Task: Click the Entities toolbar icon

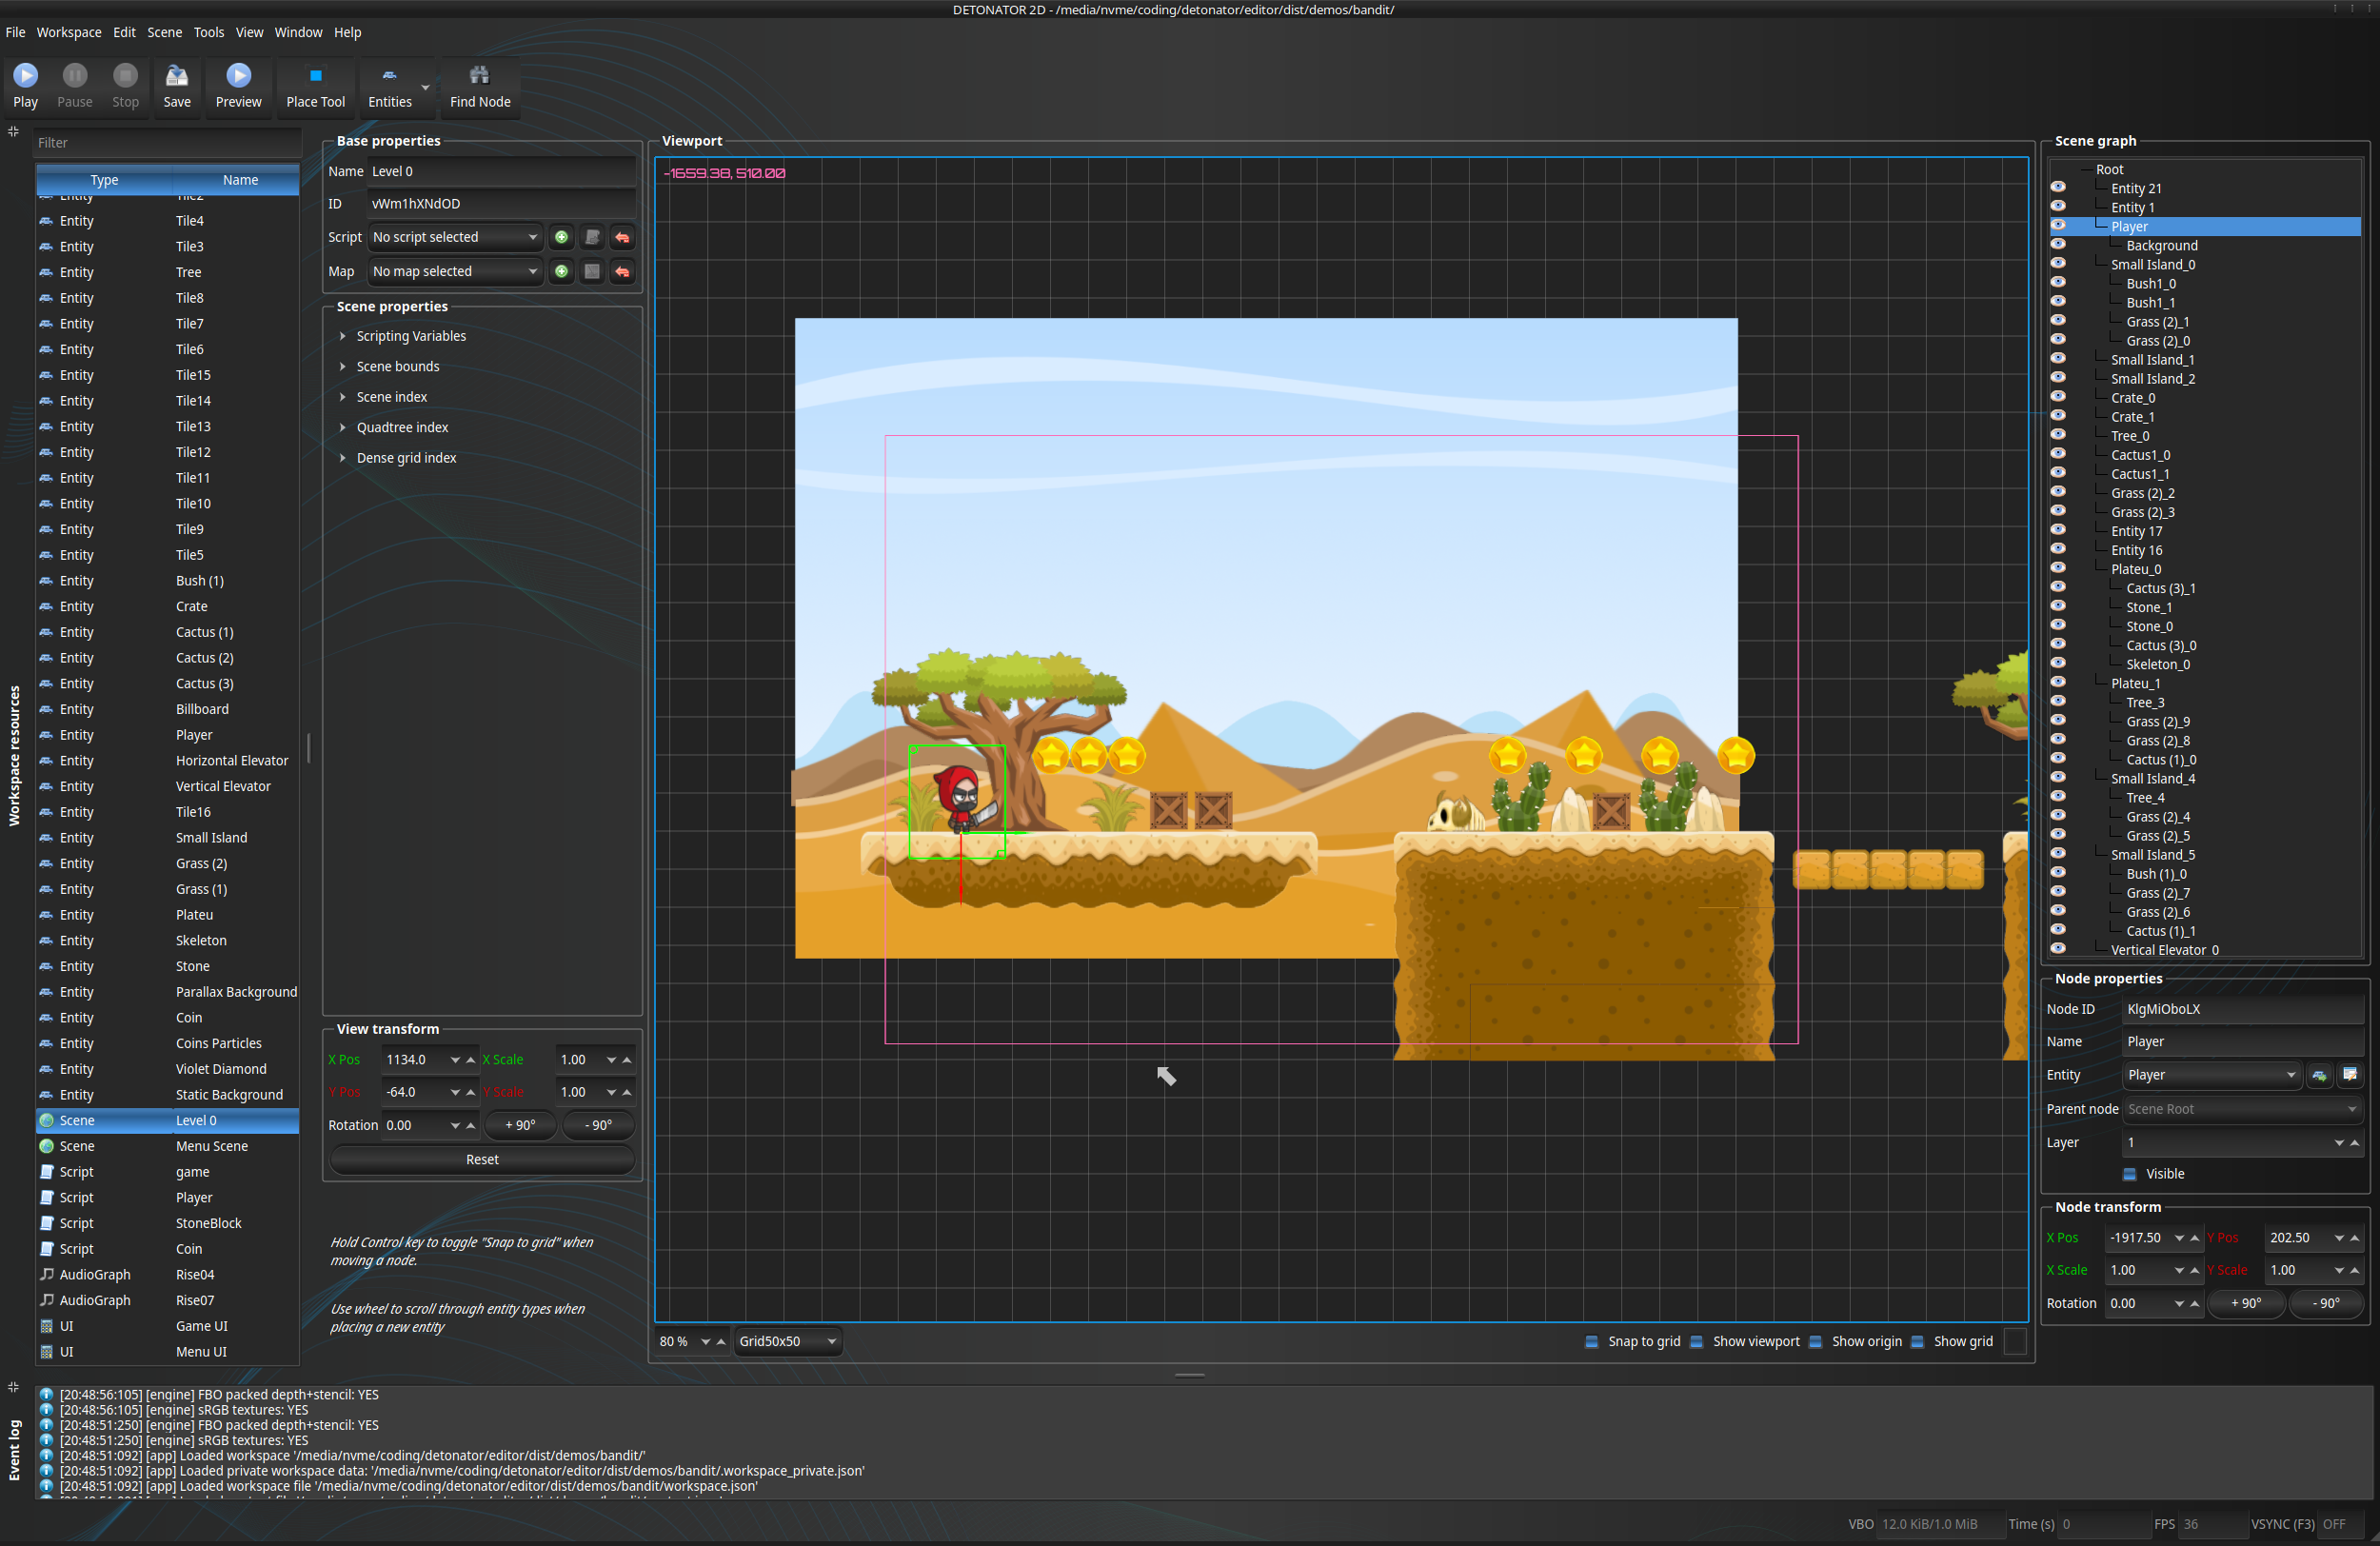Action: tap(389, 76)
